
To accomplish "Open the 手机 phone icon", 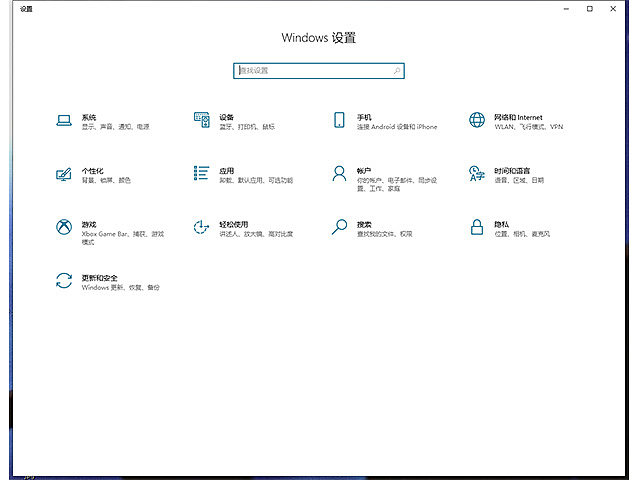I will (339, 120).
